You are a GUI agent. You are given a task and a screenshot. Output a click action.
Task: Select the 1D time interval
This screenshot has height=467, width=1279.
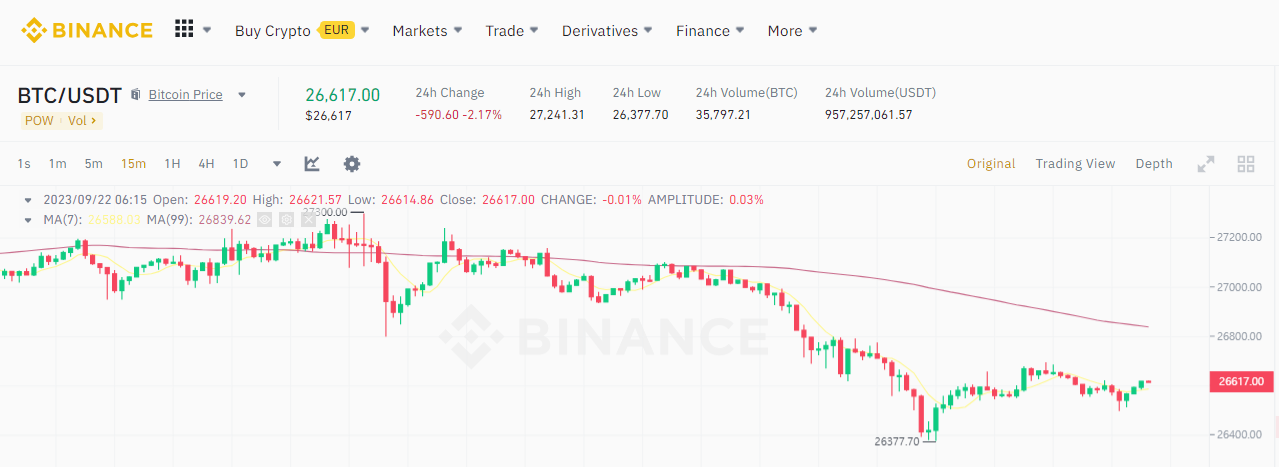click(240, 164)
